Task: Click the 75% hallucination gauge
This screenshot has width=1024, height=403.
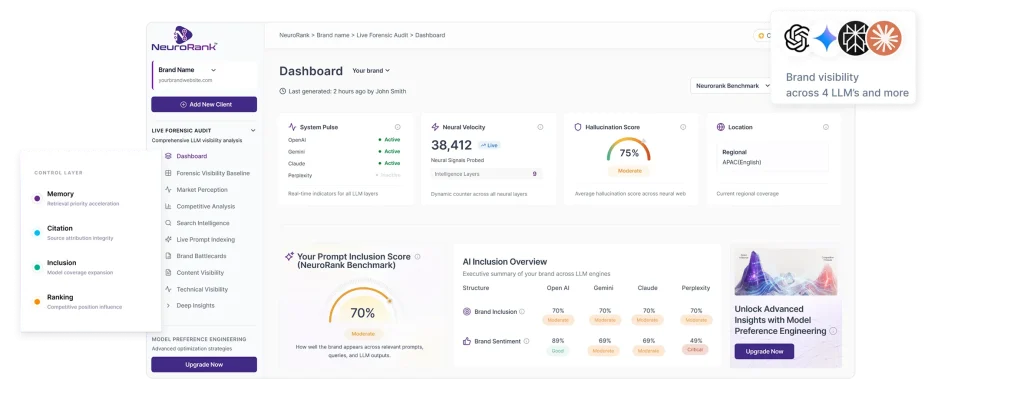Action: [x=629, y=150]
